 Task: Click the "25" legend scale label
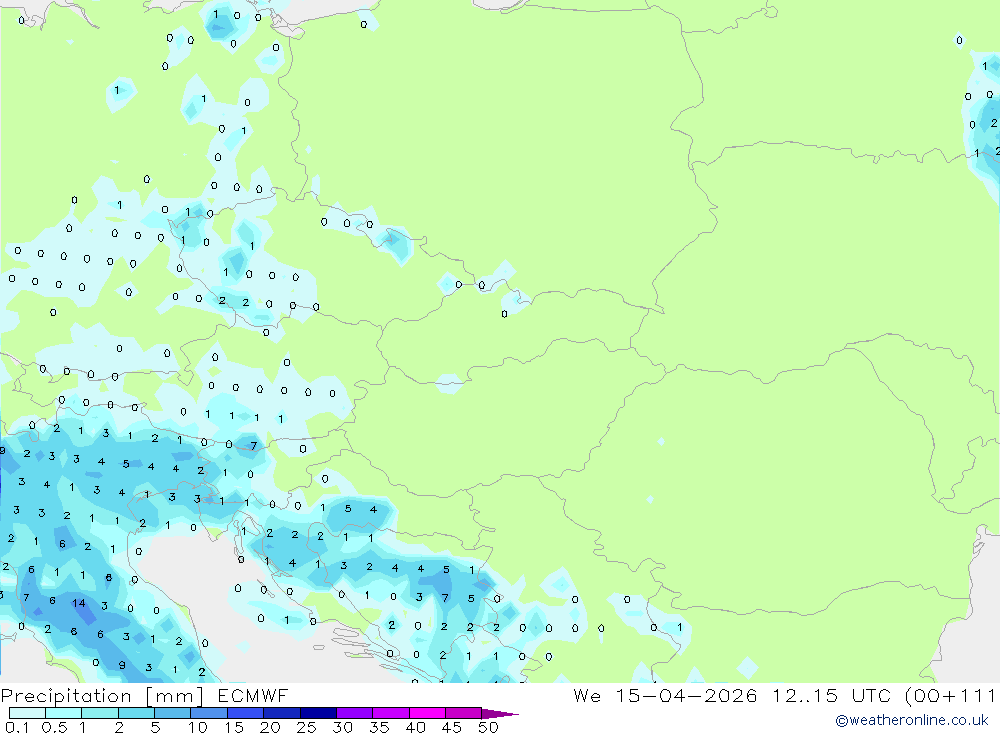tap(306, 727)
